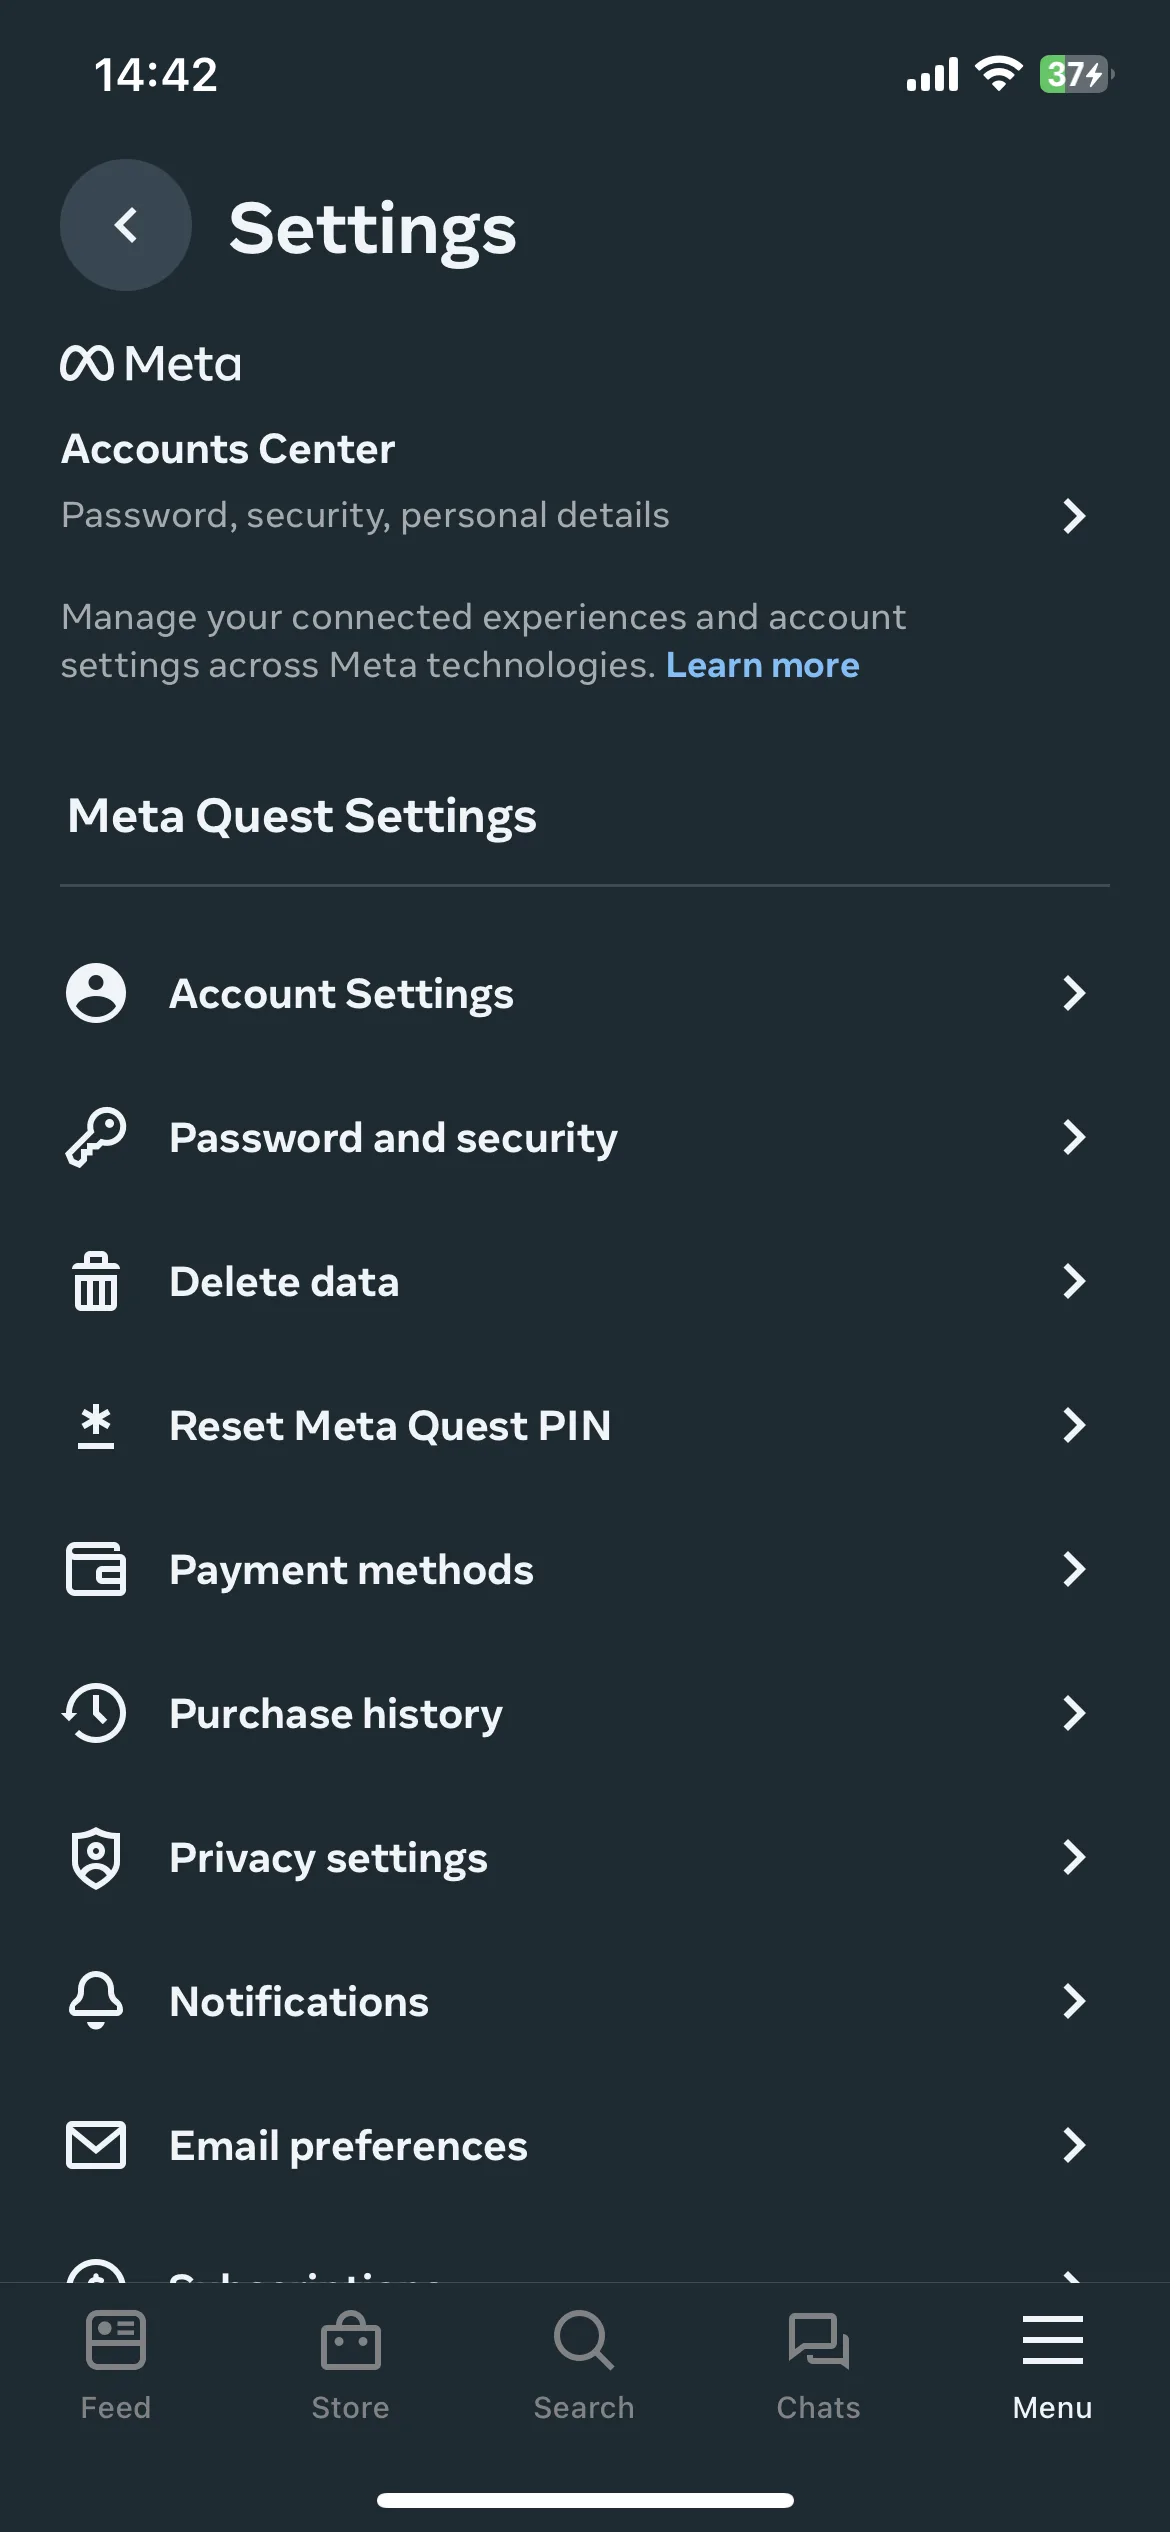Follow the Learn more link
The width and height of the screenshot is (1170, 2532).
click(x=763, y=665)
